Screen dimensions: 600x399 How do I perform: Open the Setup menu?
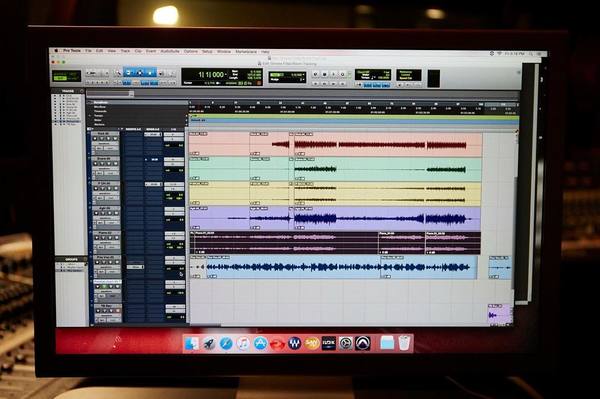point(207,51)
